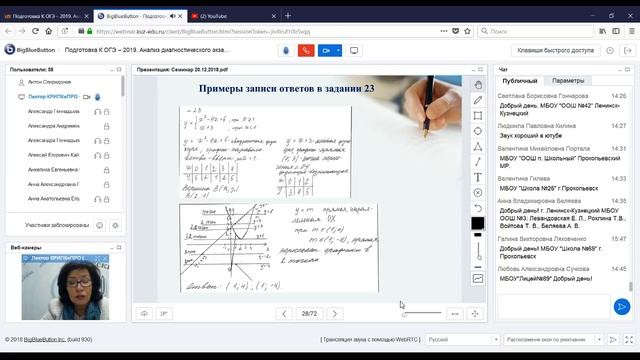Adjust the line thickness slider
Screen dimensions: 640x360
pos(478,251)
